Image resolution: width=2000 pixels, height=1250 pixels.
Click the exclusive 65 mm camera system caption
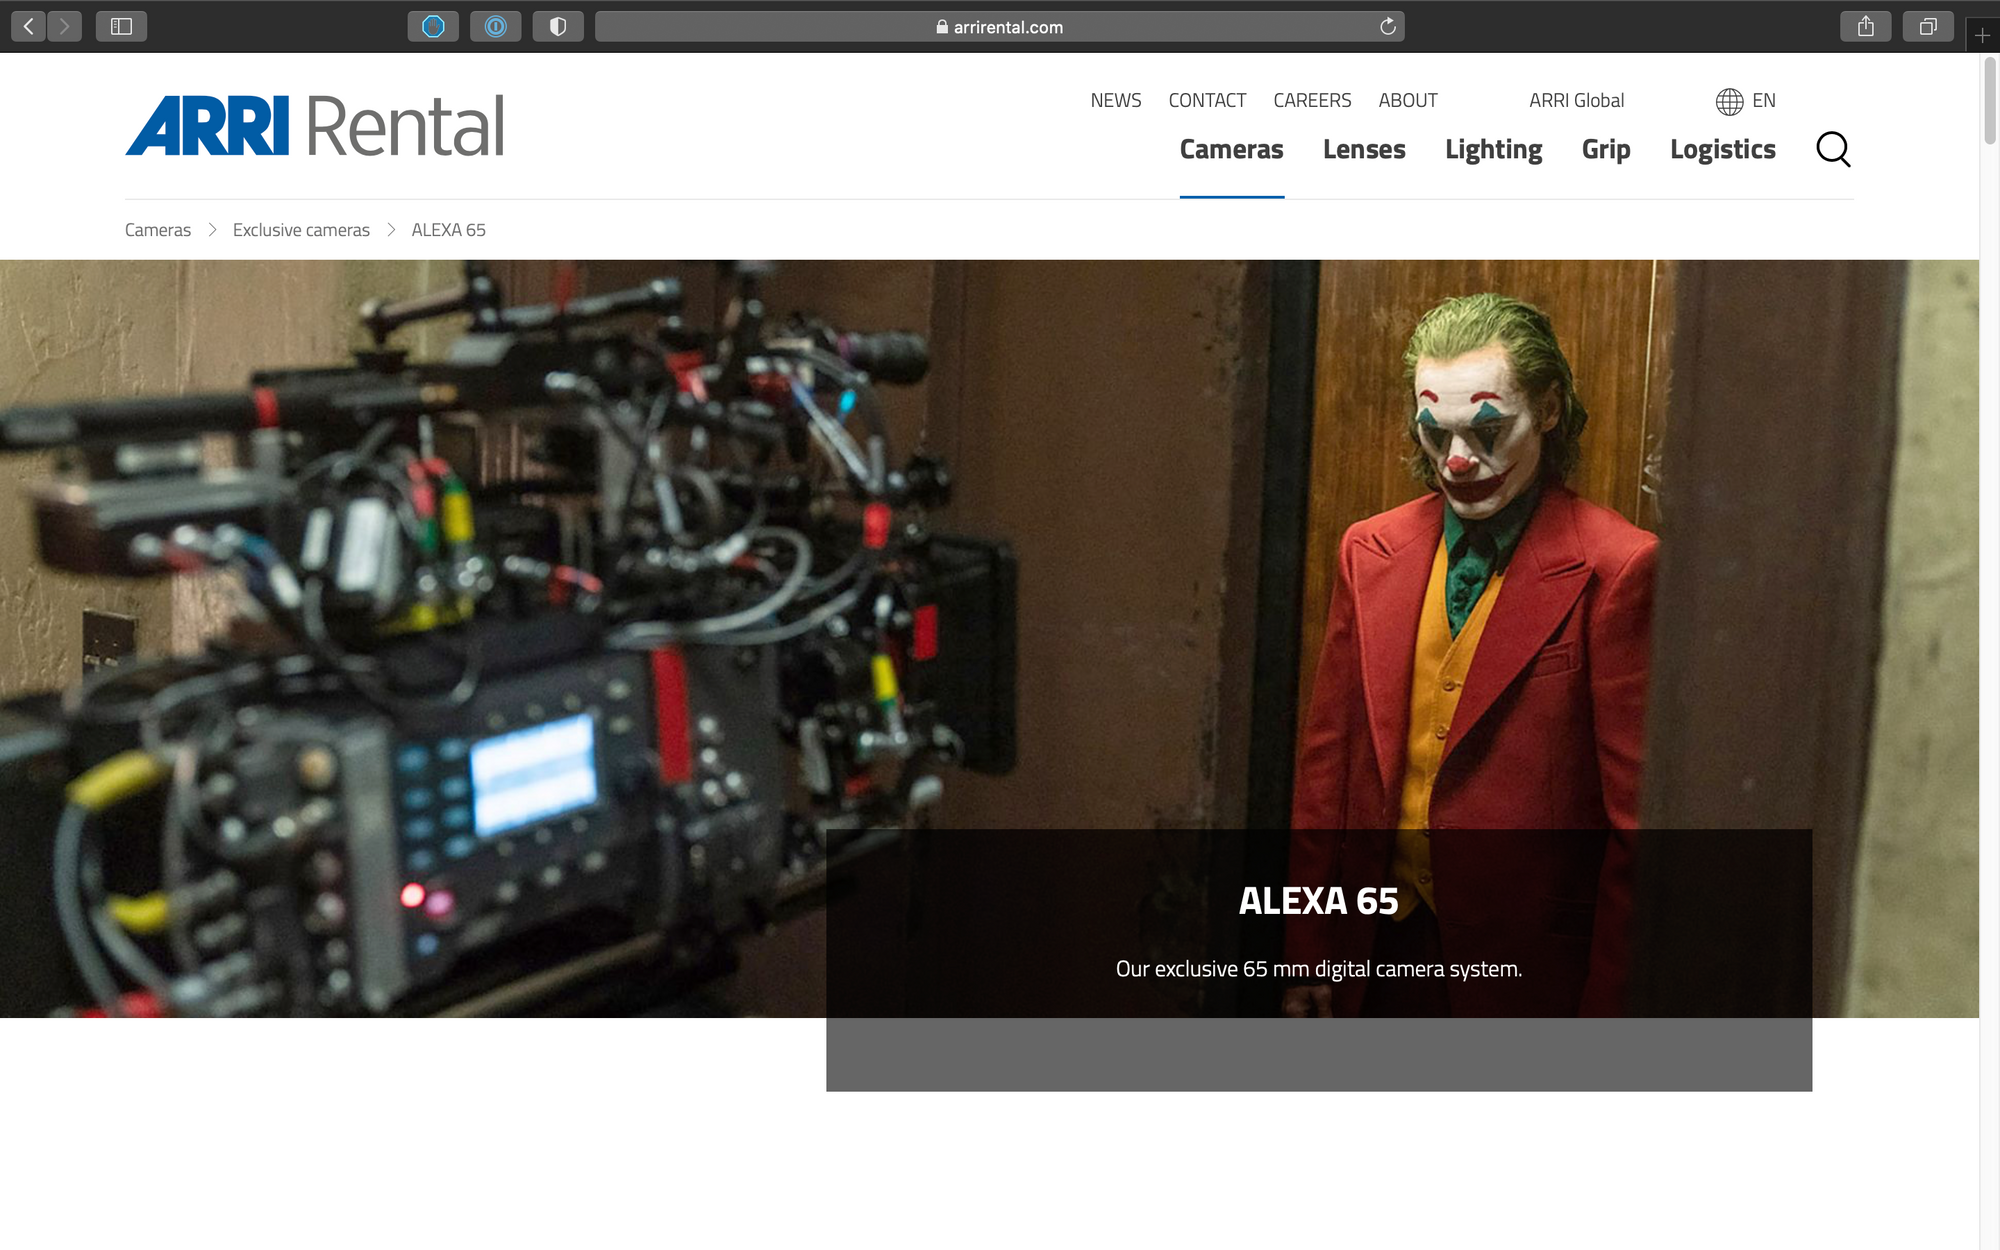click(x=1319, y=969)
